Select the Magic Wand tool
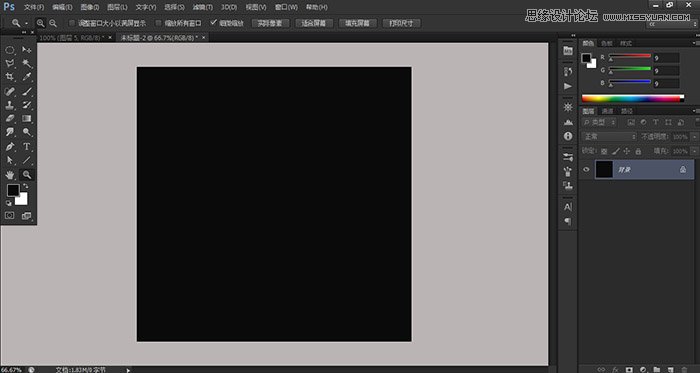This screenshot has width=700, height=373. pyautogui.click(x=27, y=63)
